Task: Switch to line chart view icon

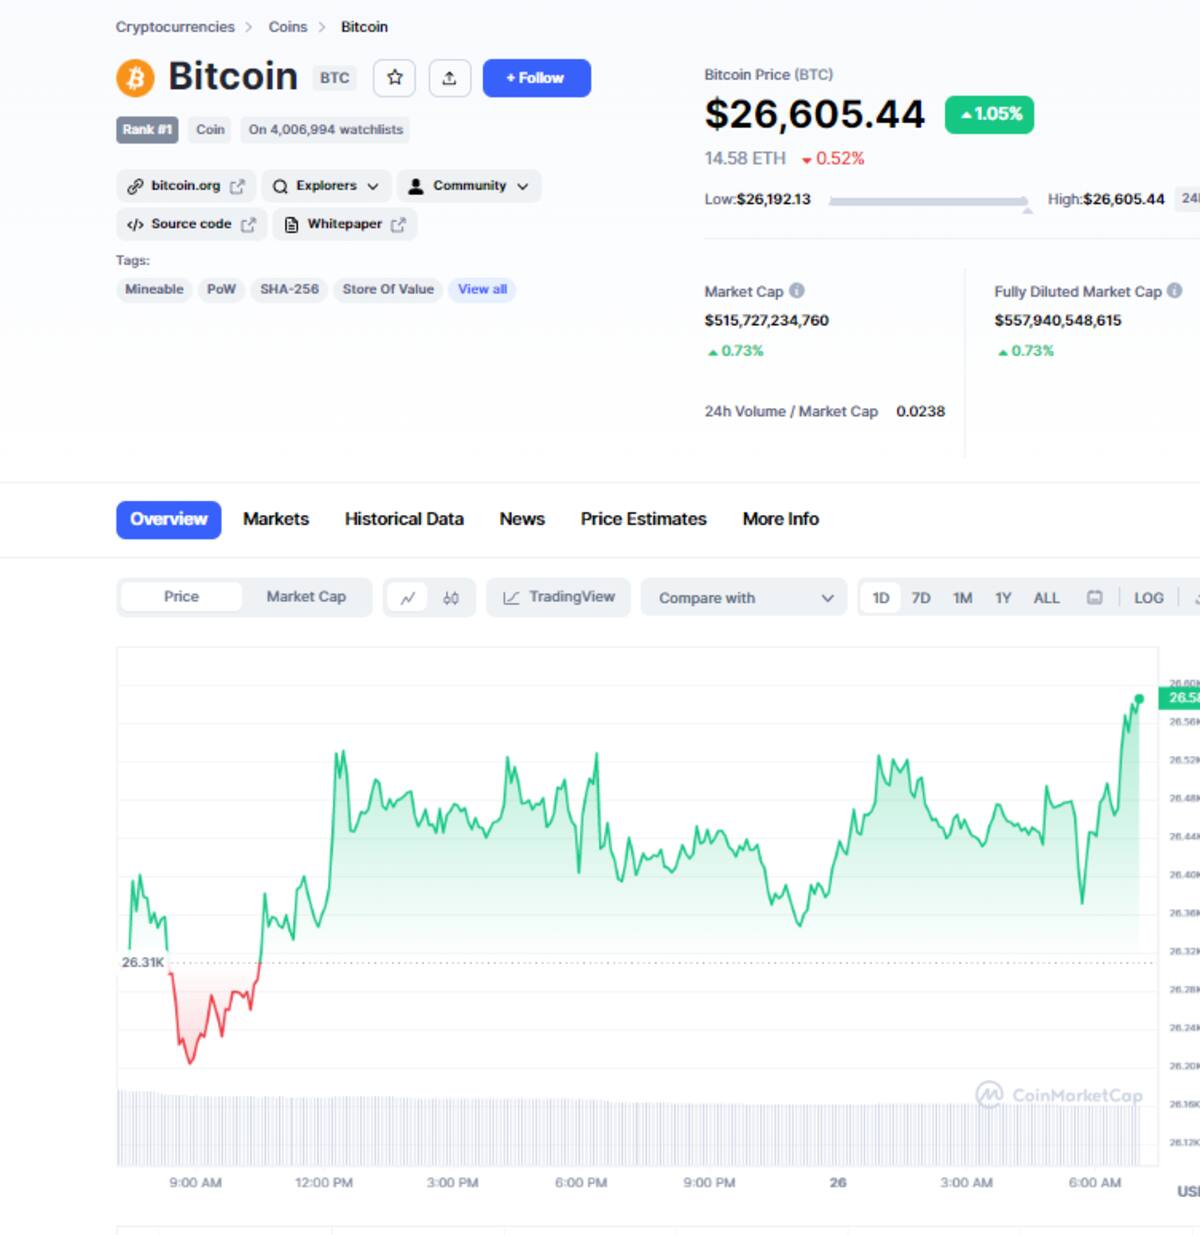Action: point(408,598)
